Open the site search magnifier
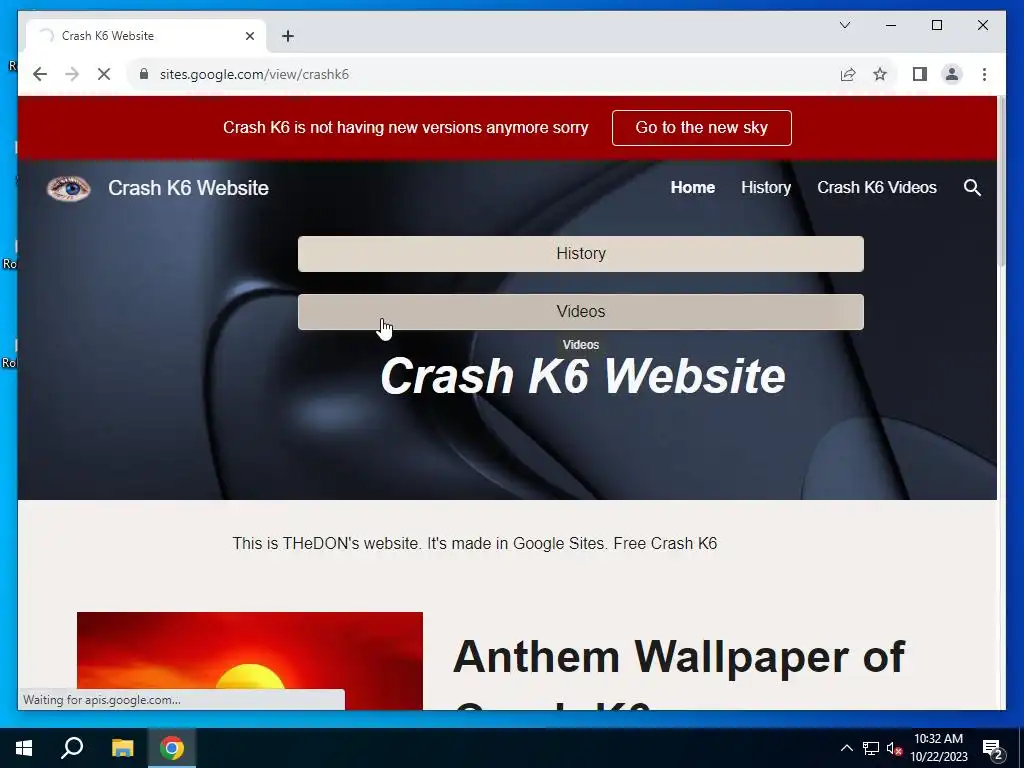This screenshot has width=1024, height=768. [972, 188]
